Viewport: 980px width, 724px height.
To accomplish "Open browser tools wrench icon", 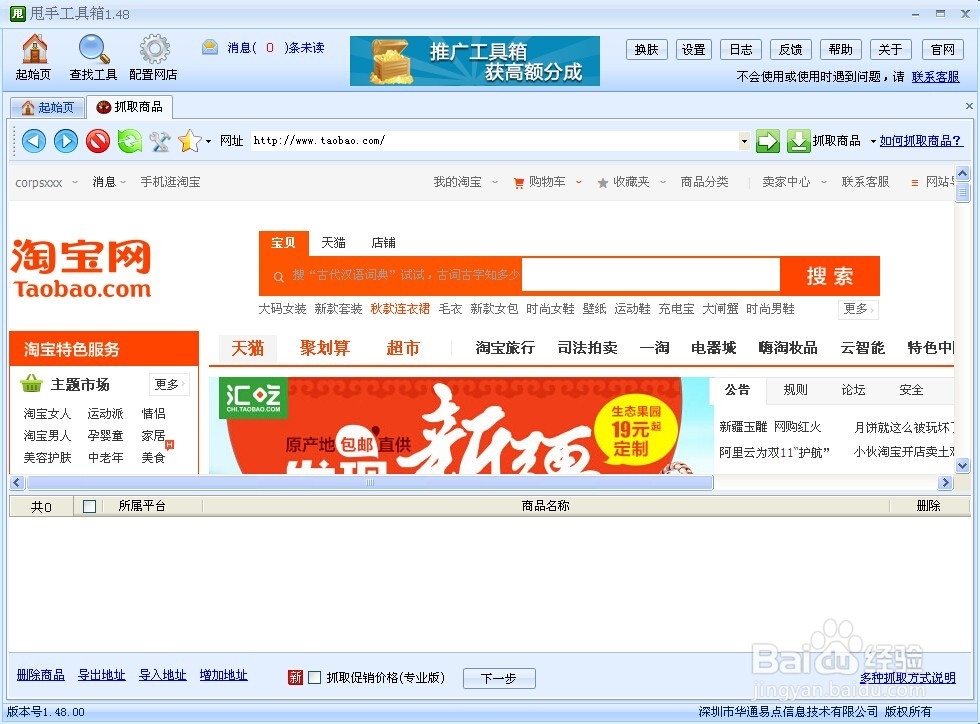I will click(x=159, y=141).
